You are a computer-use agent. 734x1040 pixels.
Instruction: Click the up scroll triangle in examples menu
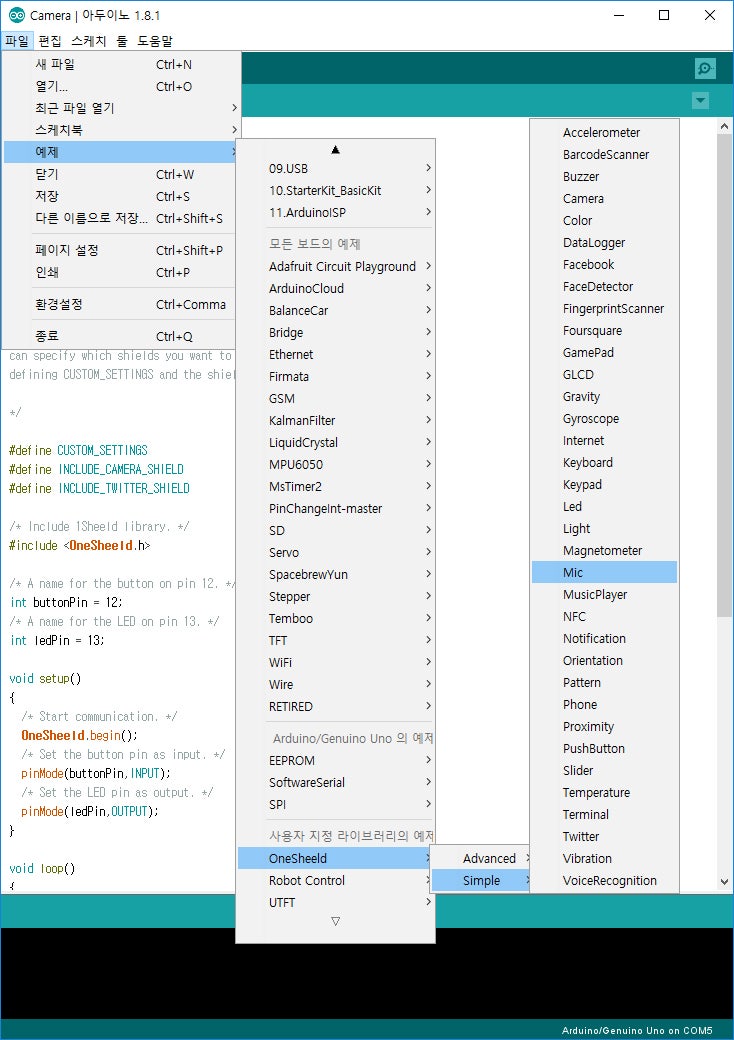pos(336,150)
